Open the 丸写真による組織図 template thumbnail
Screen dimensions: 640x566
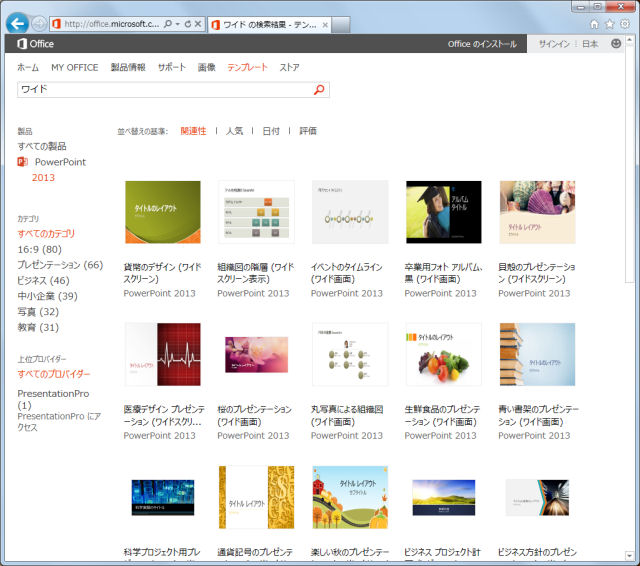[x=350, y=354]
